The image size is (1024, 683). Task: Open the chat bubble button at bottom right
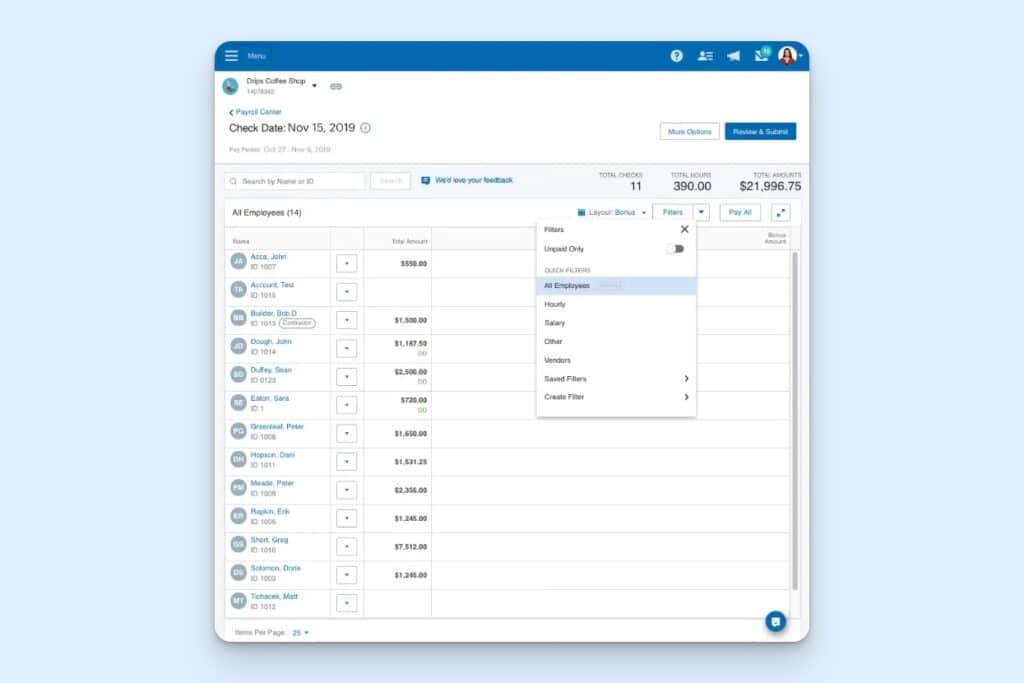pyautogui.click(x=776, y=622)
